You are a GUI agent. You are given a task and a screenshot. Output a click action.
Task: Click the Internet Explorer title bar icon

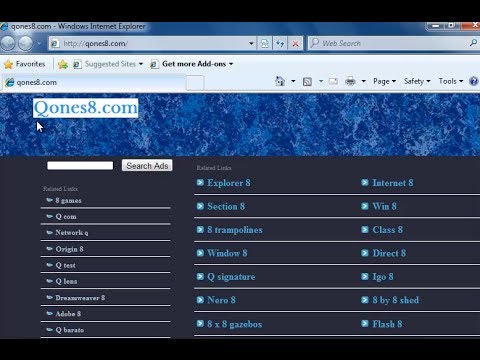click(x=4, y=26)
